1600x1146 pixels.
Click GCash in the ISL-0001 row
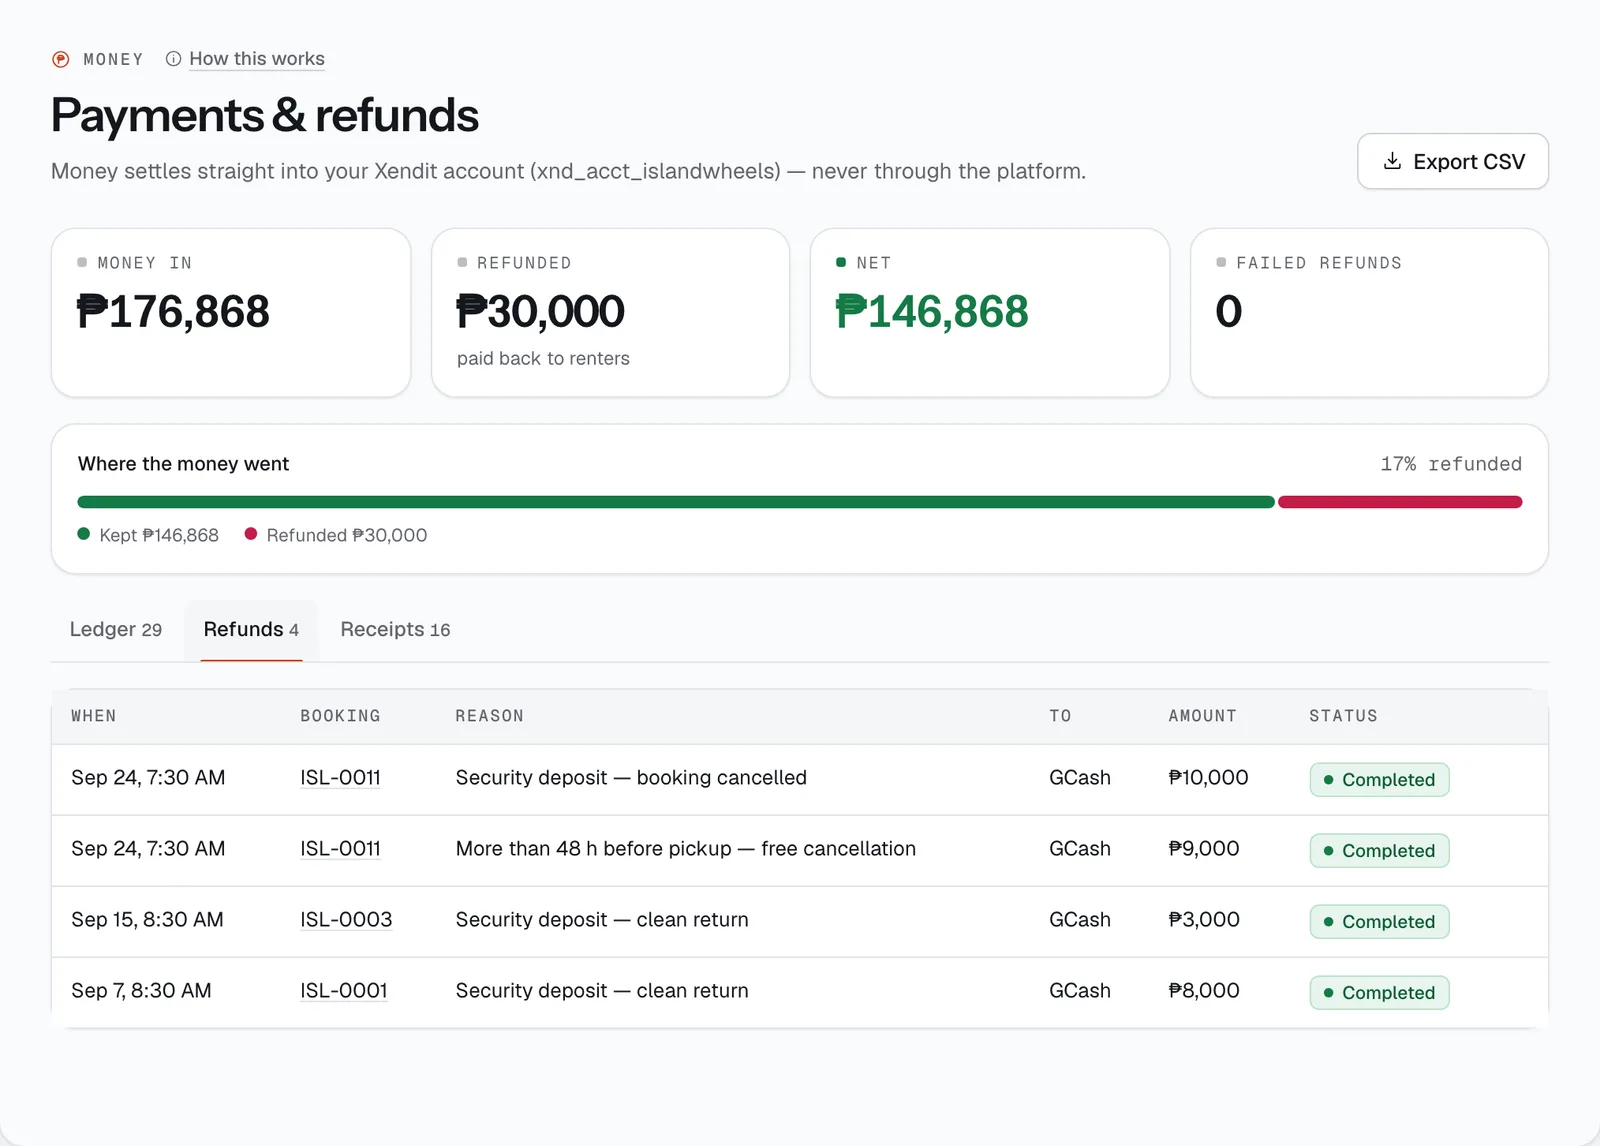click(1080, 991)
